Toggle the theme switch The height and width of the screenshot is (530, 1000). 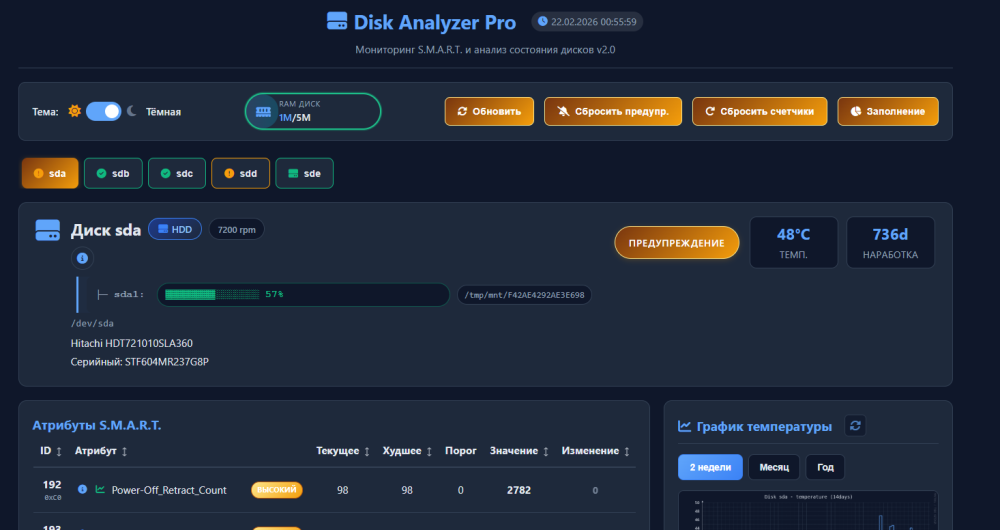pyautogui.click(x=103, y=111)
